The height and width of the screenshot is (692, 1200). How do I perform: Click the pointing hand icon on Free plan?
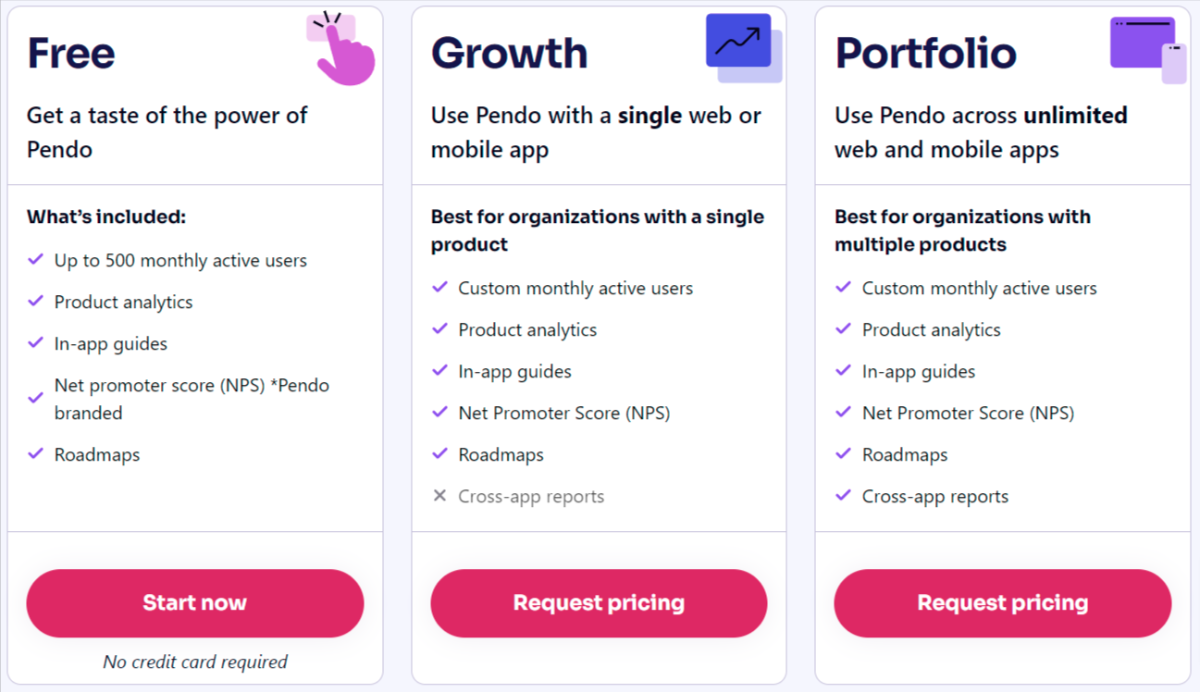click(x=341, y=48)
